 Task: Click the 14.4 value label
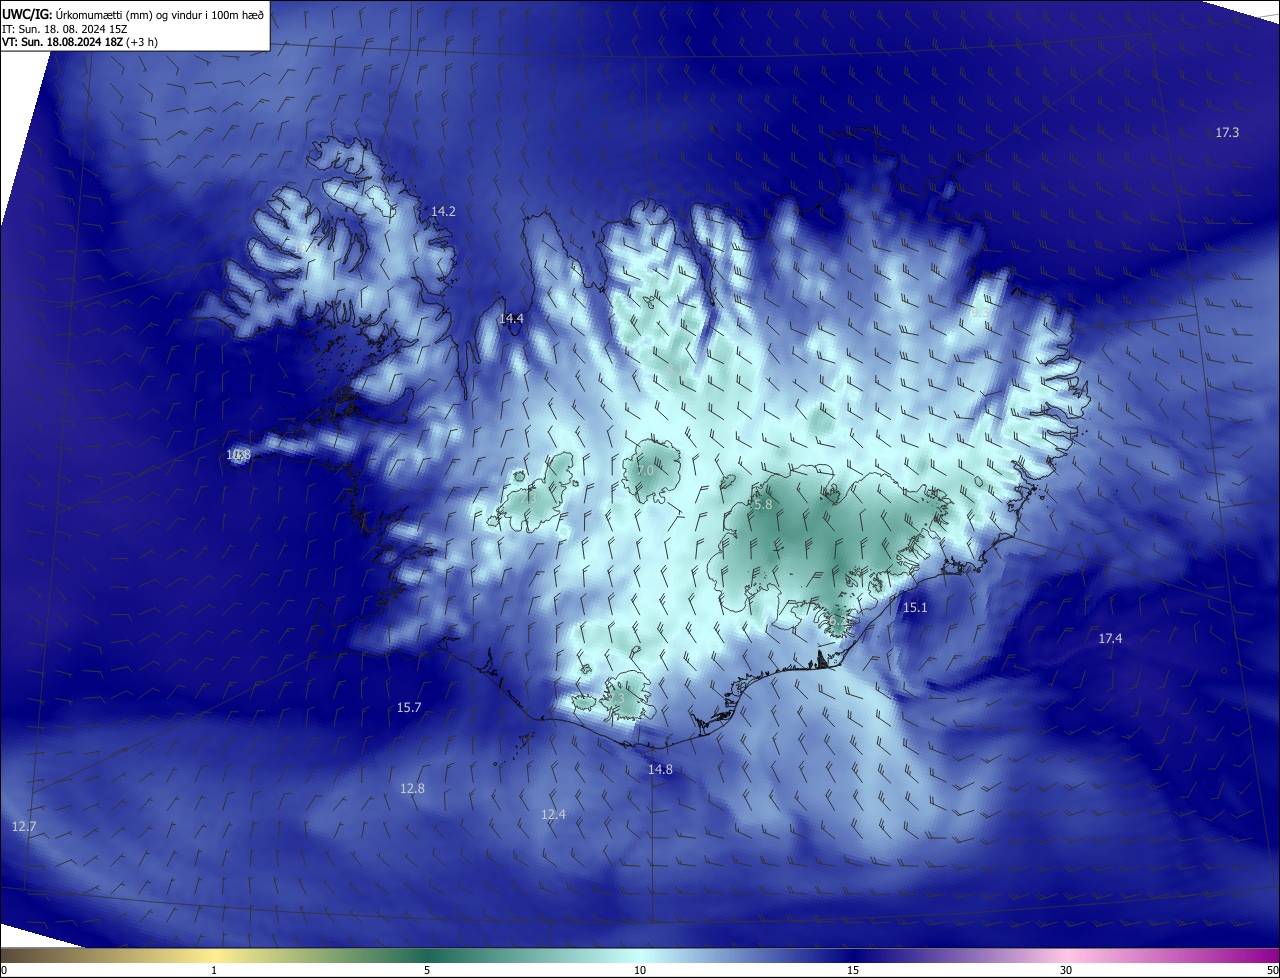click(511, 319)
